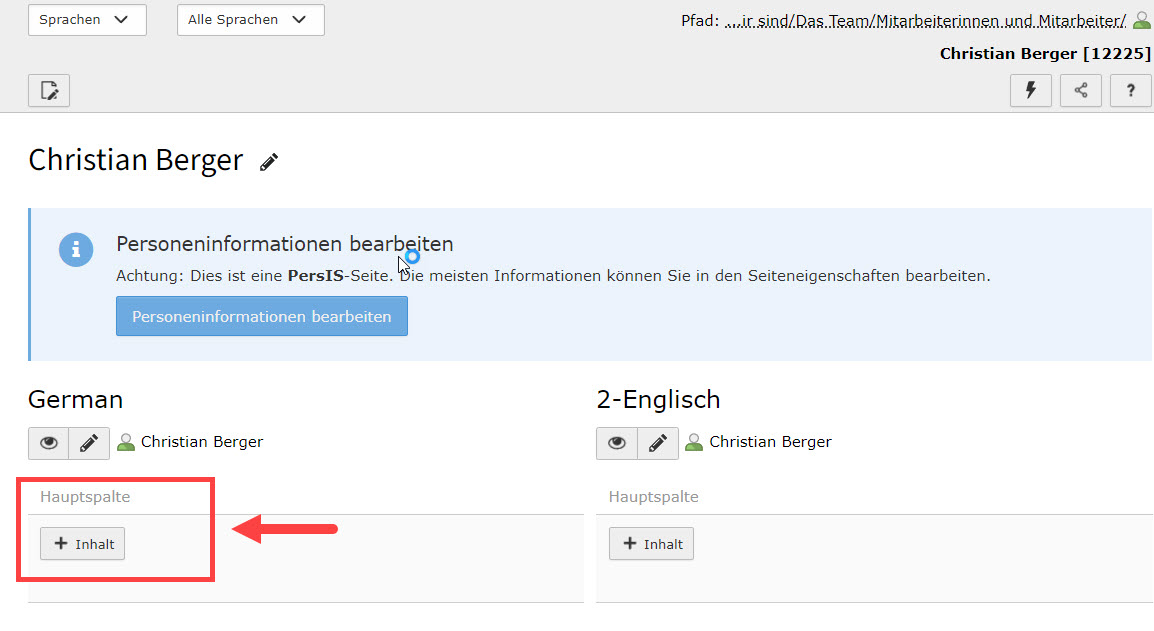Expand the Alle Sprachen dropdown

(x=250, y=20)
